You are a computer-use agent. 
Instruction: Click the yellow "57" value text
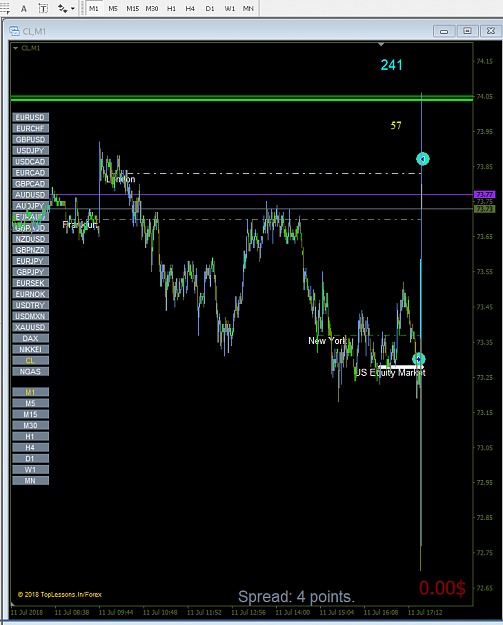click(396, 126)
